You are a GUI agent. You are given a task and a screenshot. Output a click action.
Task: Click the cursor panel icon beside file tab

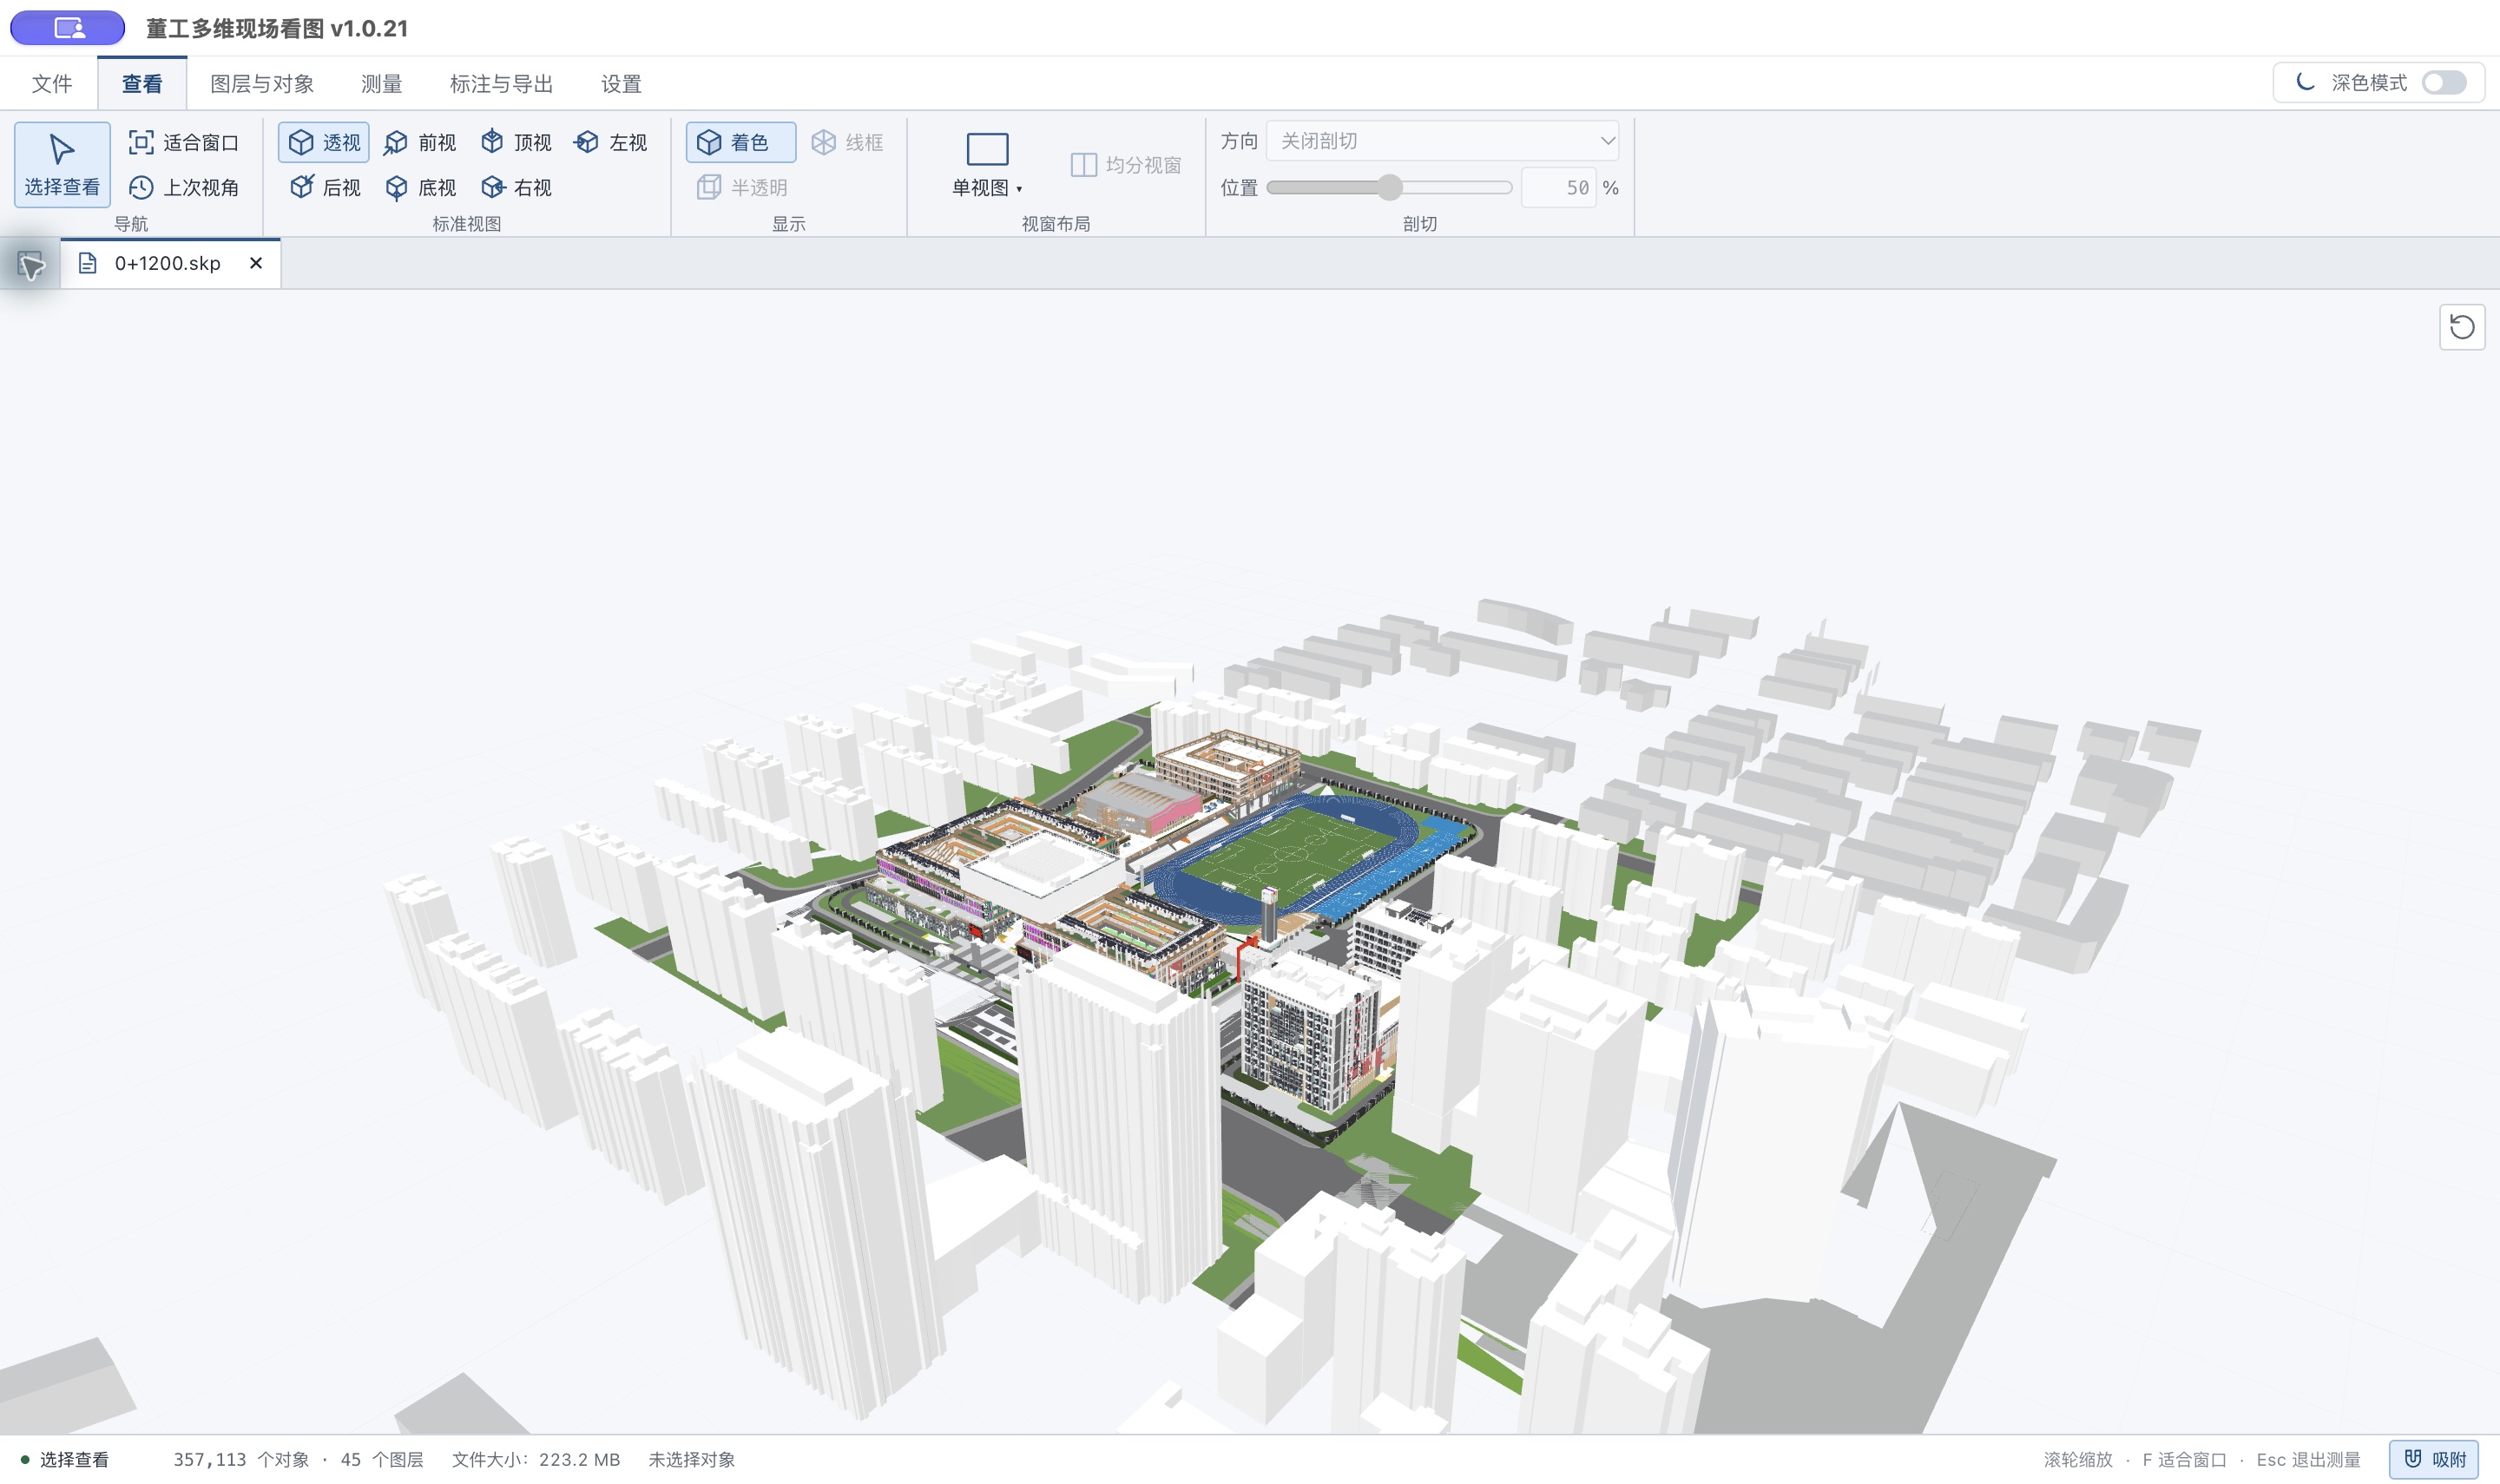click(30, 265)
